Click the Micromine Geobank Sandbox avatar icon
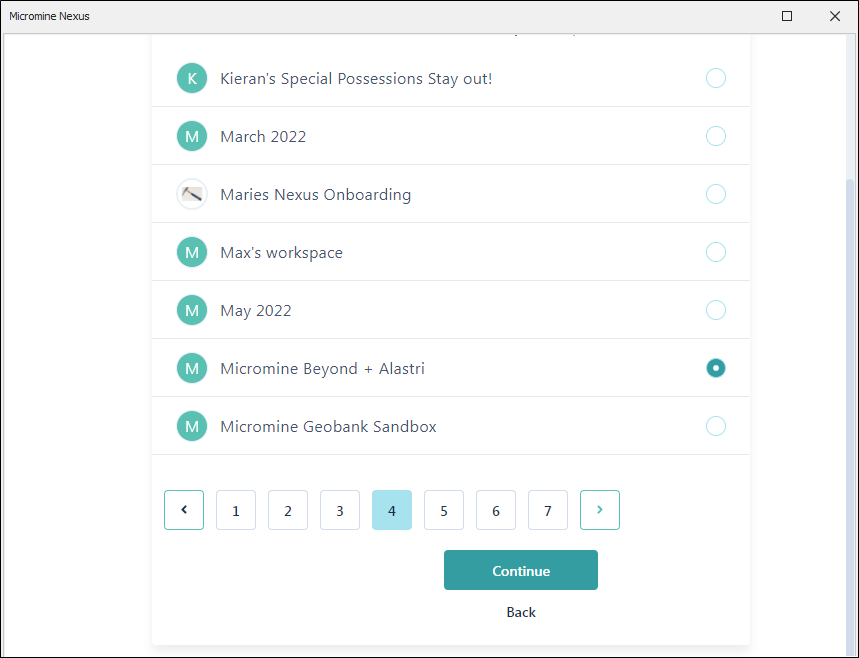 tap(192, 426)
